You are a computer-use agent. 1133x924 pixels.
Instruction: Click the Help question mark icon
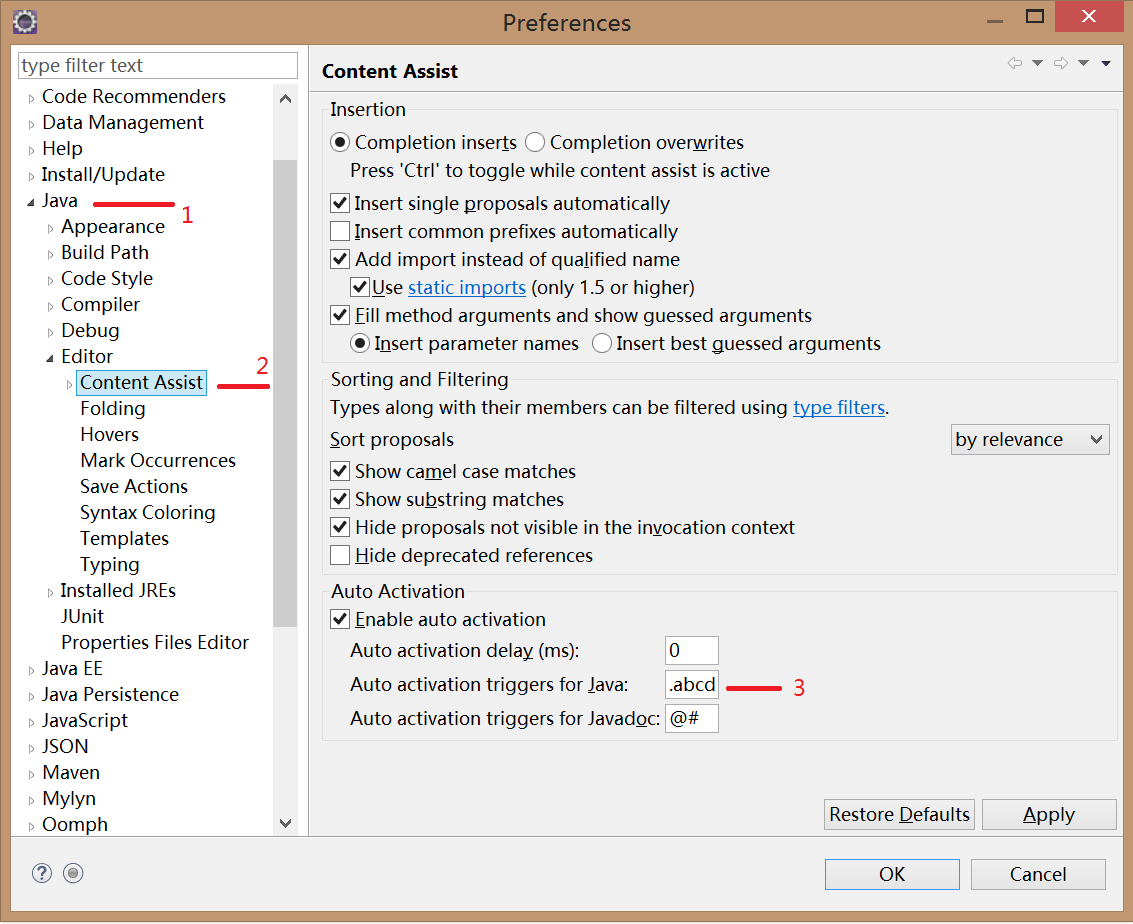tap(41, 873)
